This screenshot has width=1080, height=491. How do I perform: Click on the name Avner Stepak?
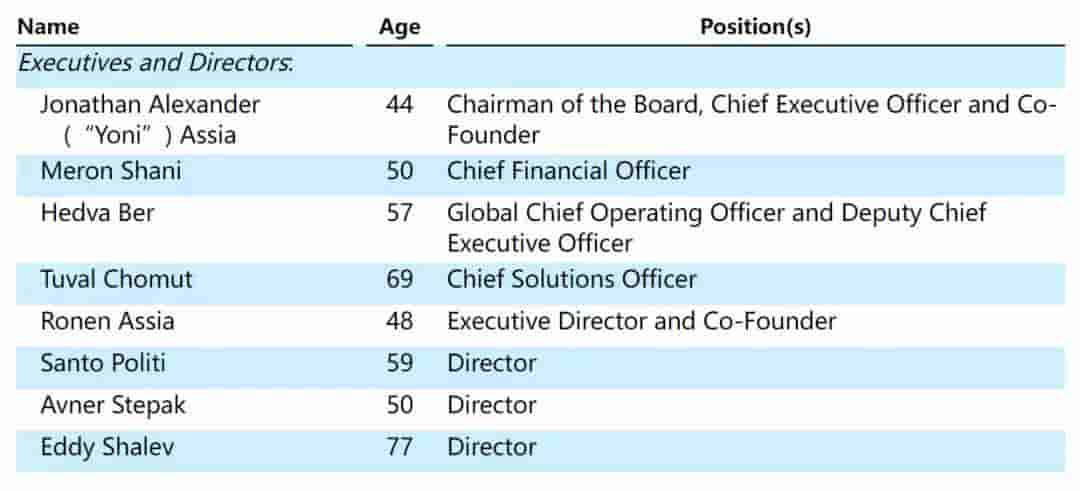[x=113, y=405]
